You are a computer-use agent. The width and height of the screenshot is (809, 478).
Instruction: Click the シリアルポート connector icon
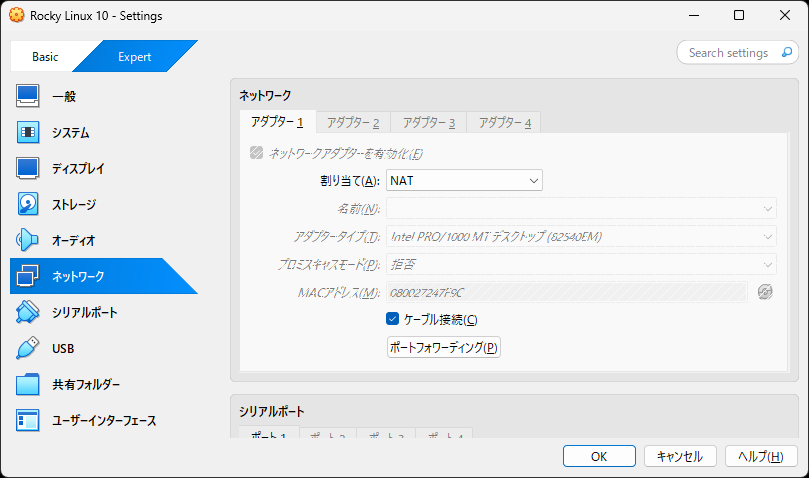point(28,313)
